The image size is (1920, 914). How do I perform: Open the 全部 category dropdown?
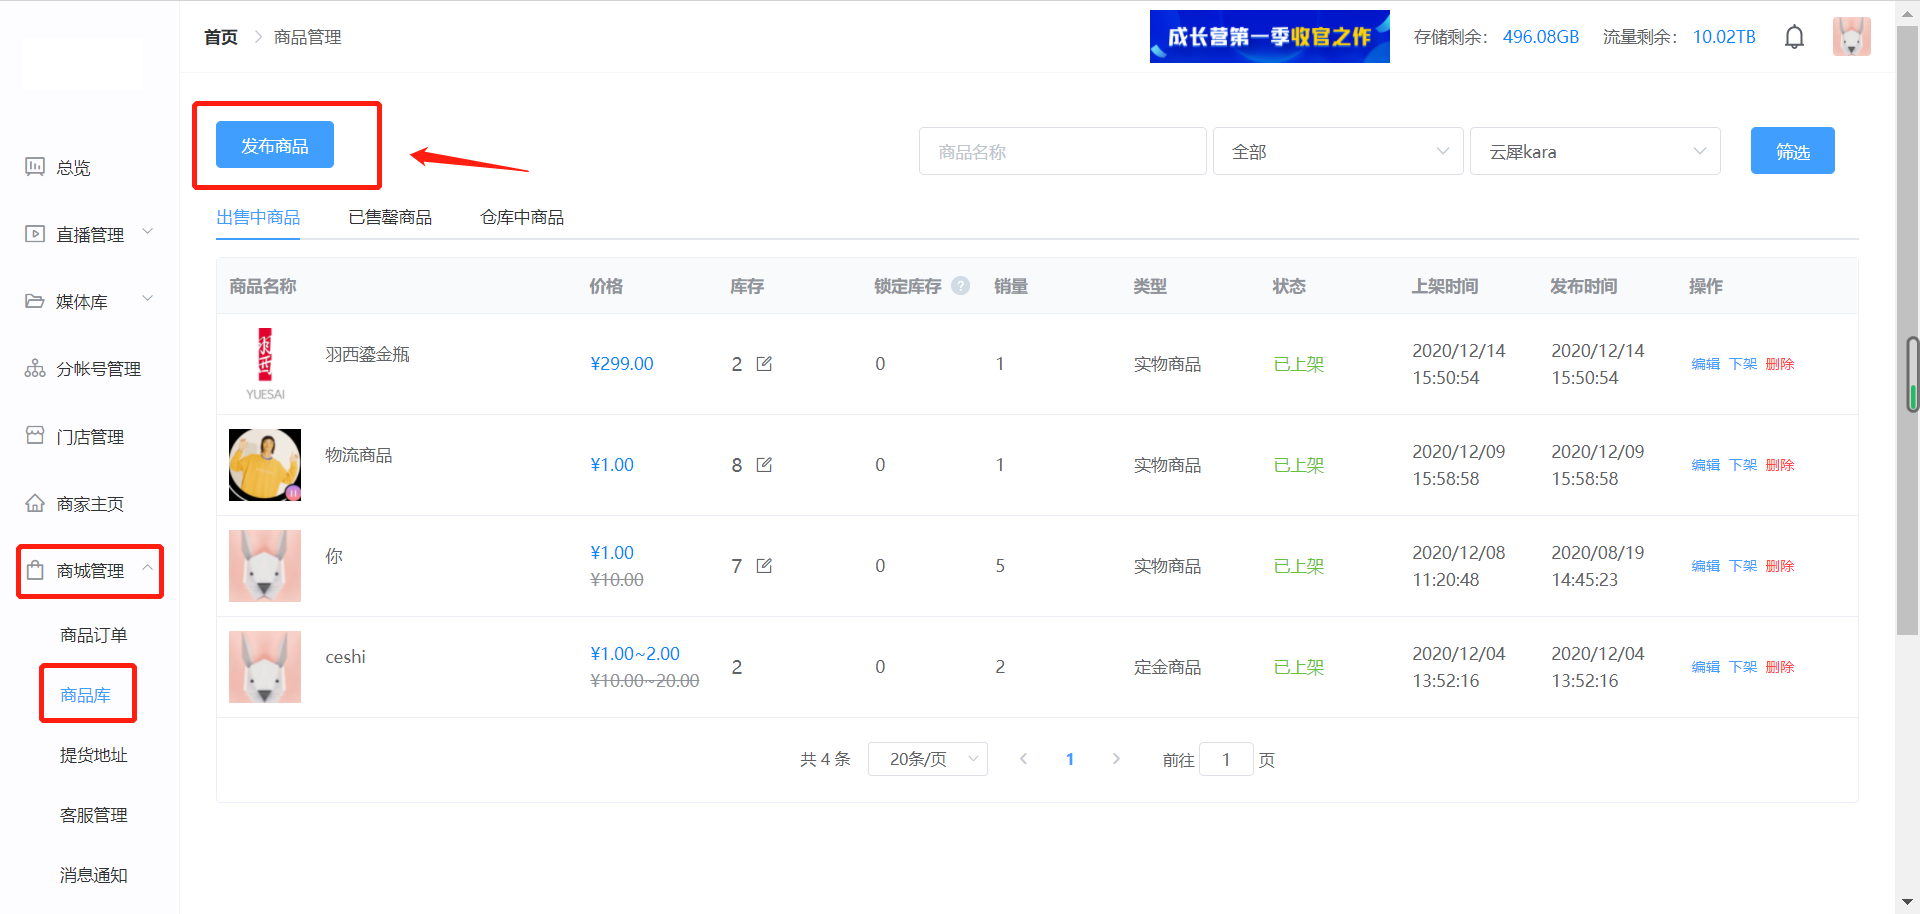pyautogui.click(x=1338, y=151)
